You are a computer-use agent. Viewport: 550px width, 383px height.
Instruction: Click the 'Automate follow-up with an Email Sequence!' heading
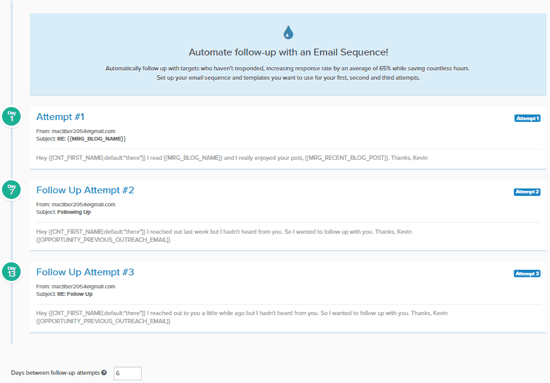pyautogui.click(x=288, y=52)
